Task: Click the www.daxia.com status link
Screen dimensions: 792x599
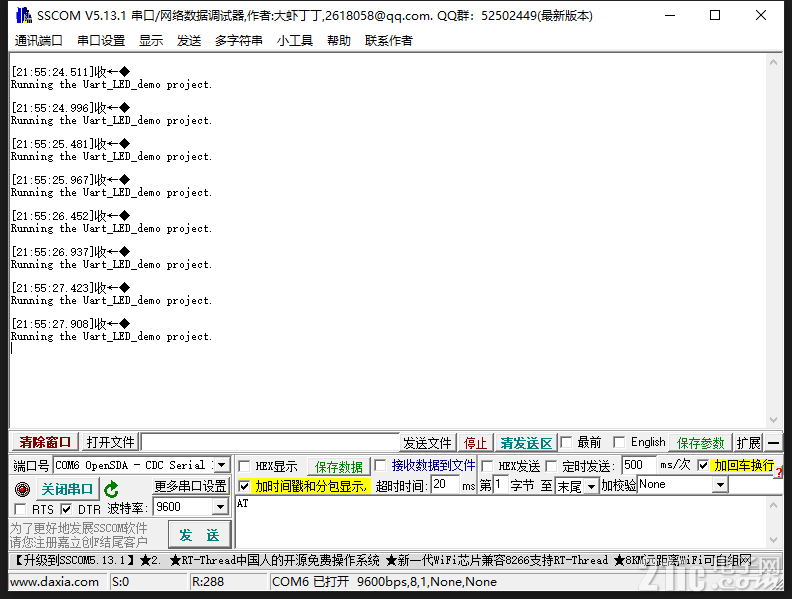Action: pos(55,582)
